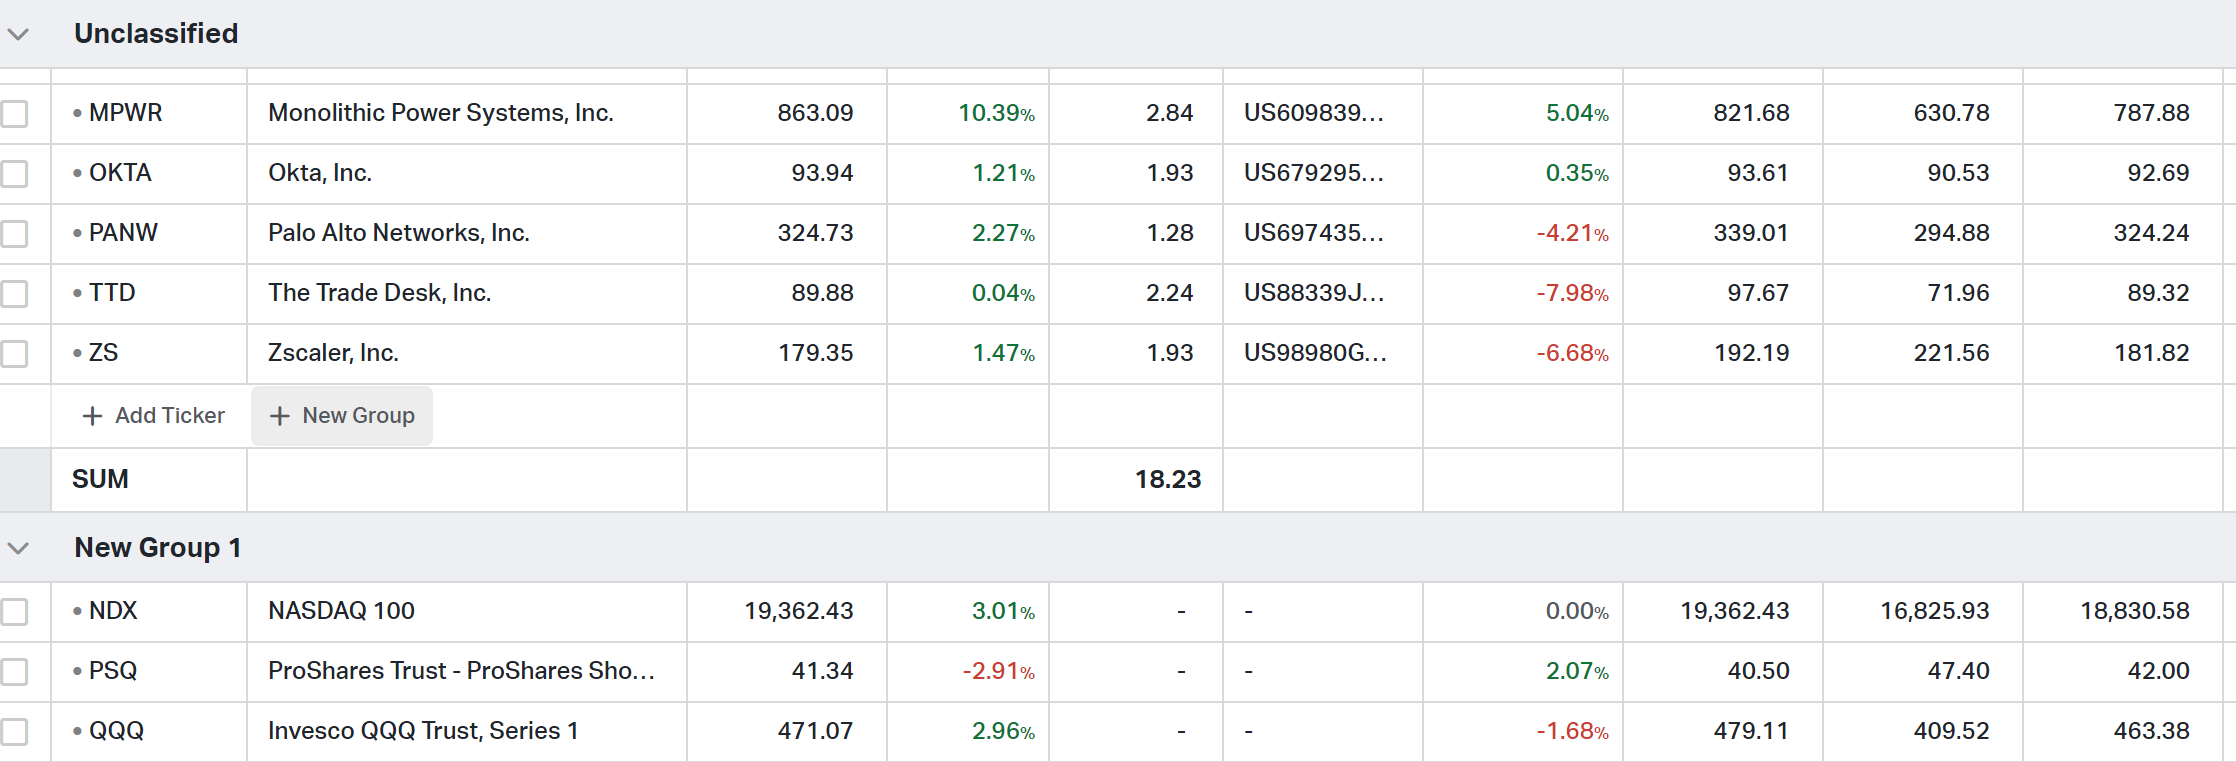Tick the MPWR row checkbox
Image resolution: width=2236 pixels, height=762 pixels.
point(14,114)
